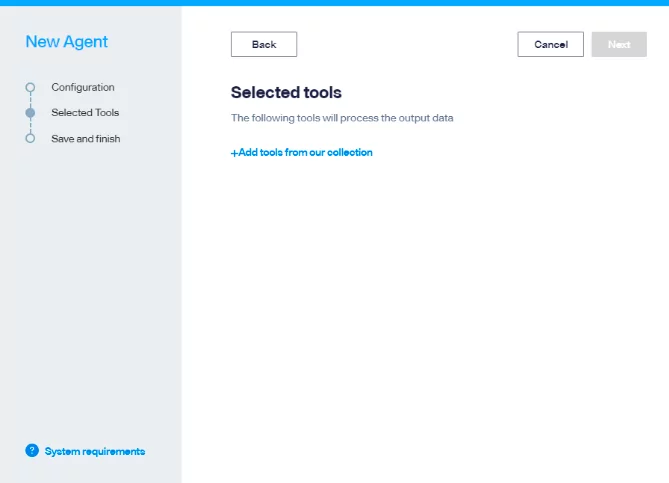Click the dashed line between Configuration and Selected Tools
Screen dimensions: 669x483
[30, 100]
